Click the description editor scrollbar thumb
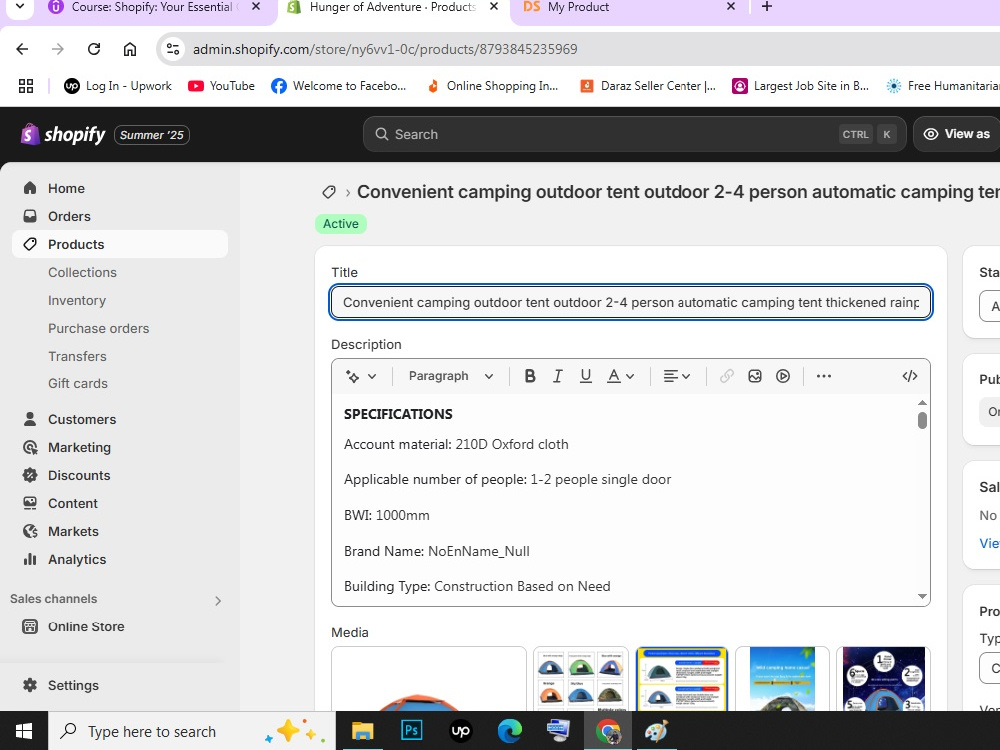This screenshot has height=750, width=1000. pos(922,421)
